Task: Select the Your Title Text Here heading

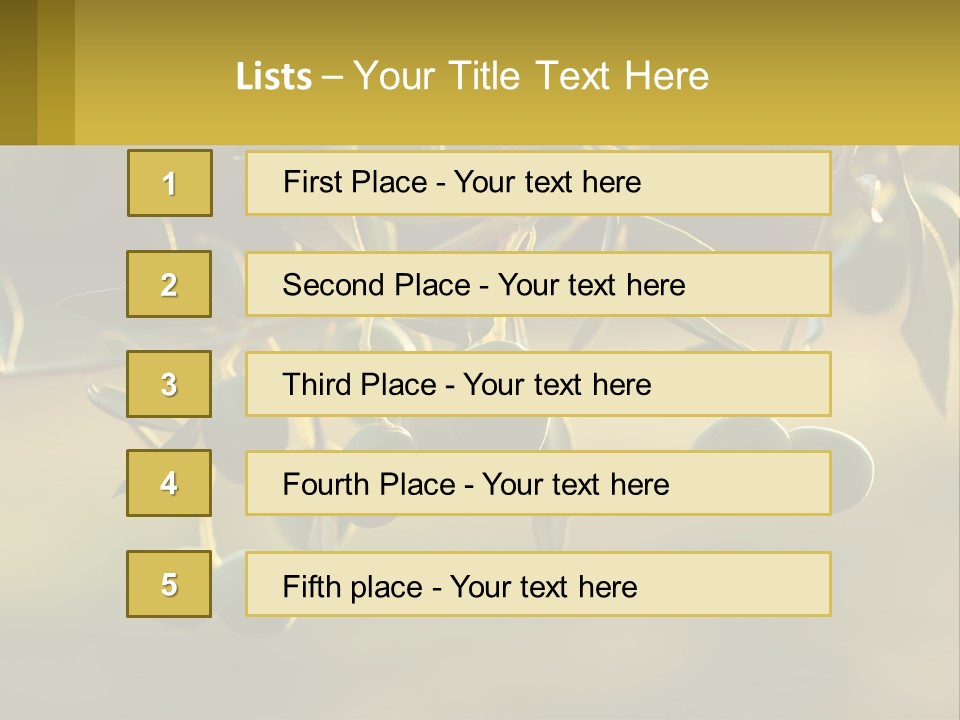Action: point(531,76)
